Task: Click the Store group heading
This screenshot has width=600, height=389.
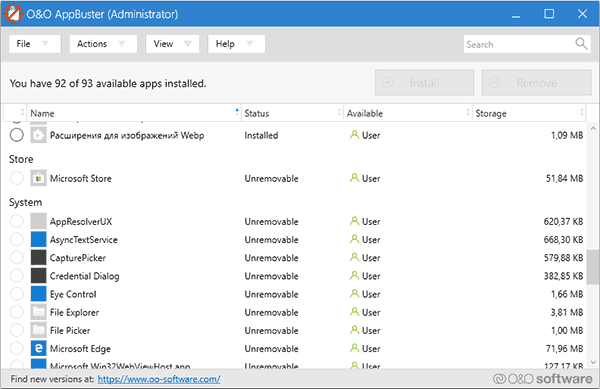Action: 21,159
